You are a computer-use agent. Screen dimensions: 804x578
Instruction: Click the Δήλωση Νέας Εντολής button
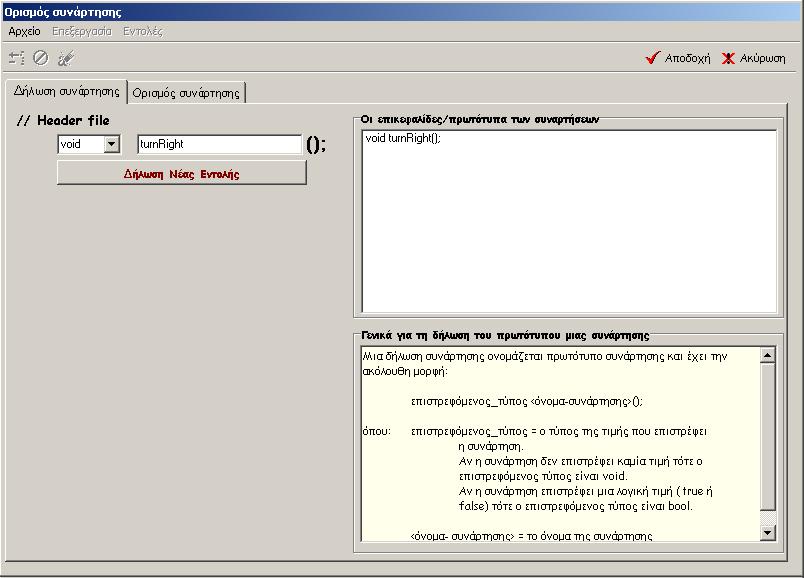click(182, 174)
